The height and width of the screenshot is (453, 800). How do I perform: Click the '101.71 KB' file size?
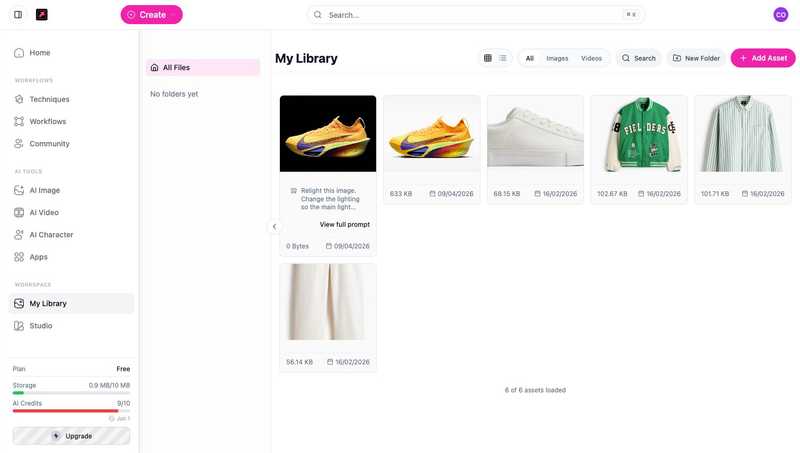715,194
